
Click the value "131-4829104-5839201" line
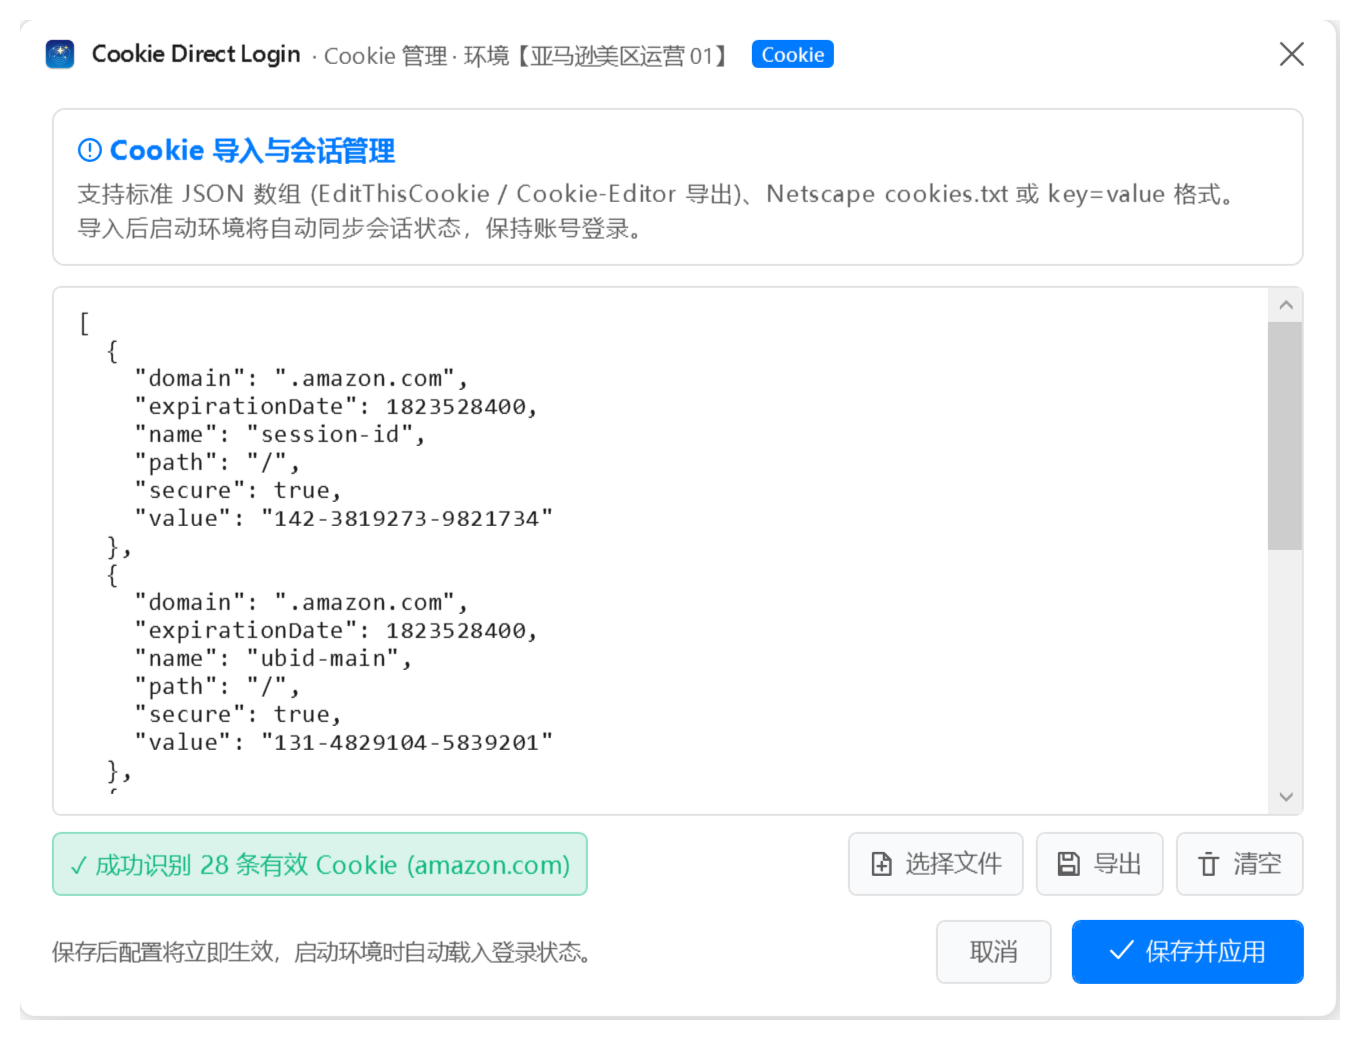344,743
